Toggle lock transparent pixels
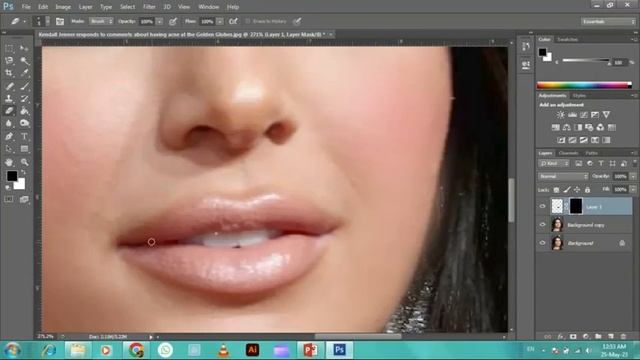Viewport: 640px width, 360px height. (x=556, y=190)
